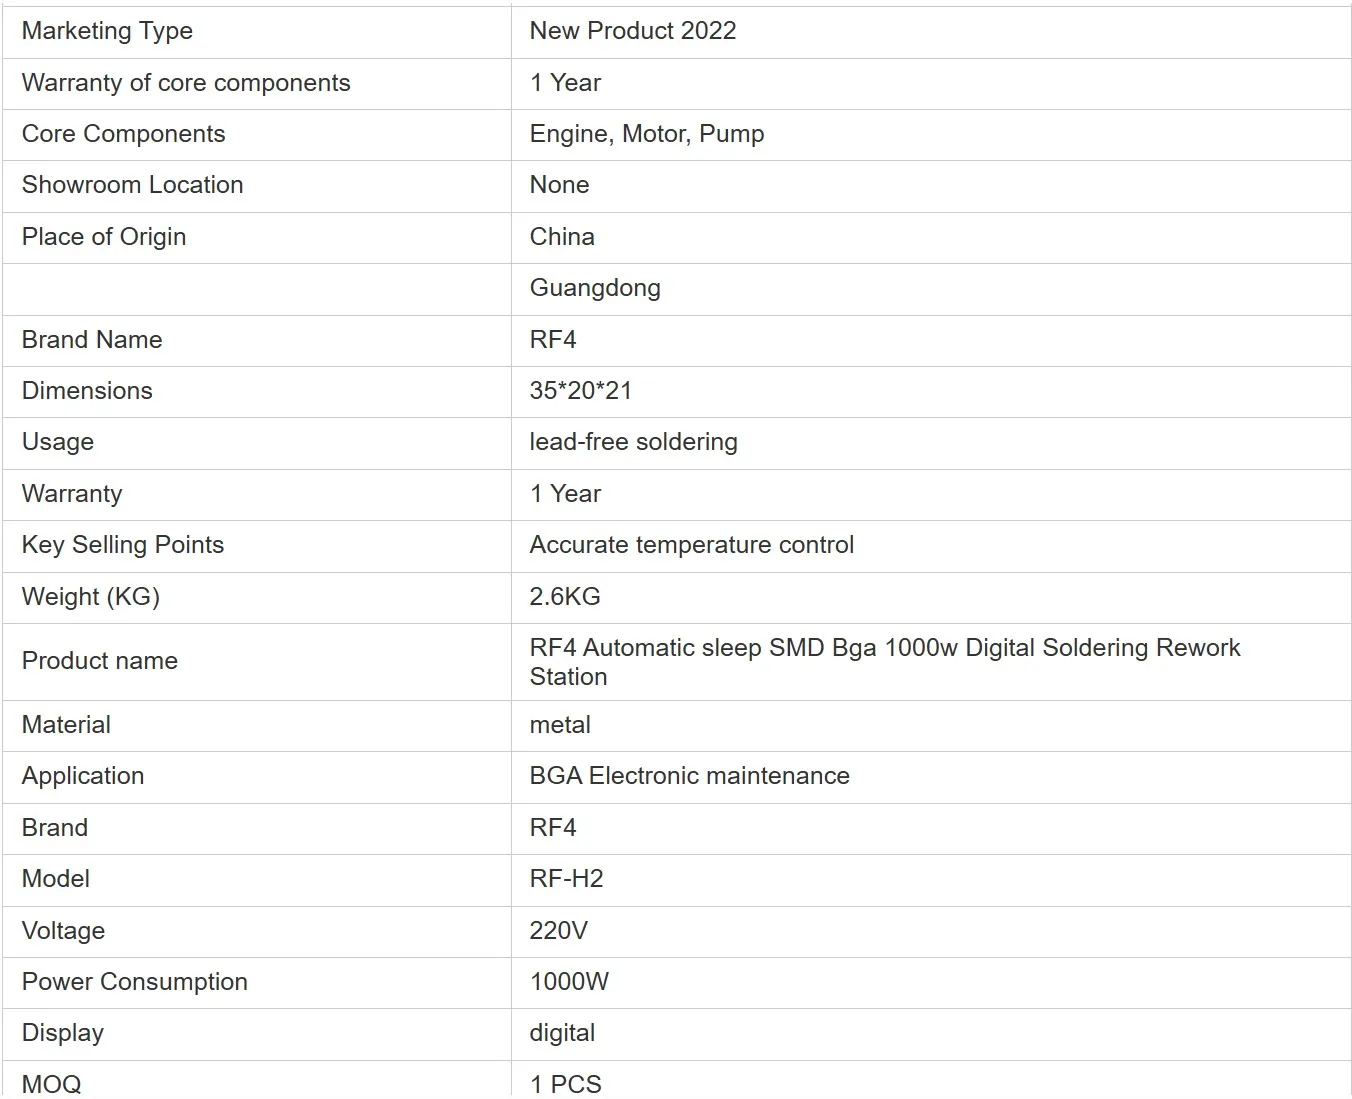This screenshot has width=1352, height=1099.
Task: Click the 'lead-free soldering' usage value
Action: pos(633,442)
